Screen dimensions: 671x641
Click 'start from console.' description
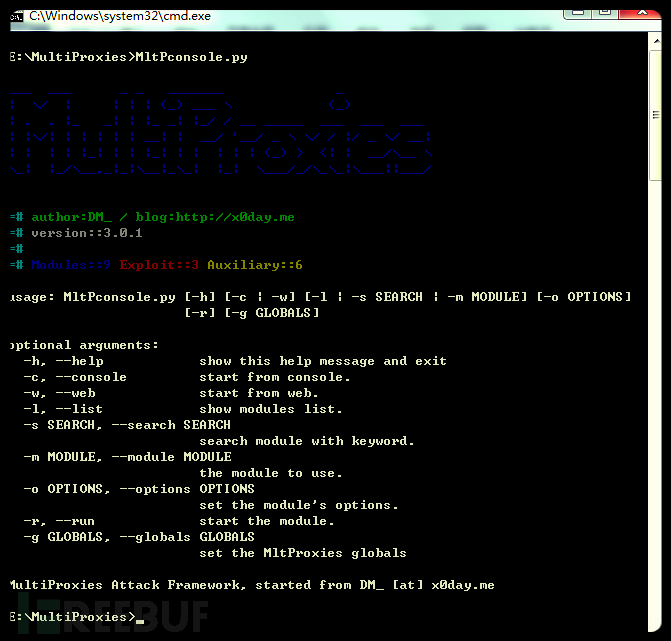point(275,377)
